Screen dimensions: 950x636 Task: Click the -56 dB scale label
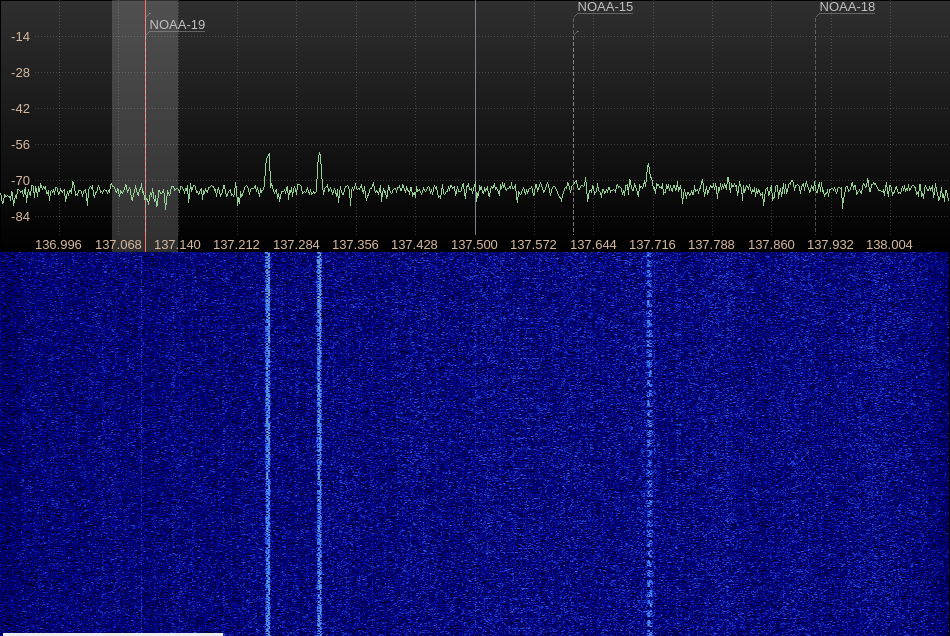(x=20, y=145)
